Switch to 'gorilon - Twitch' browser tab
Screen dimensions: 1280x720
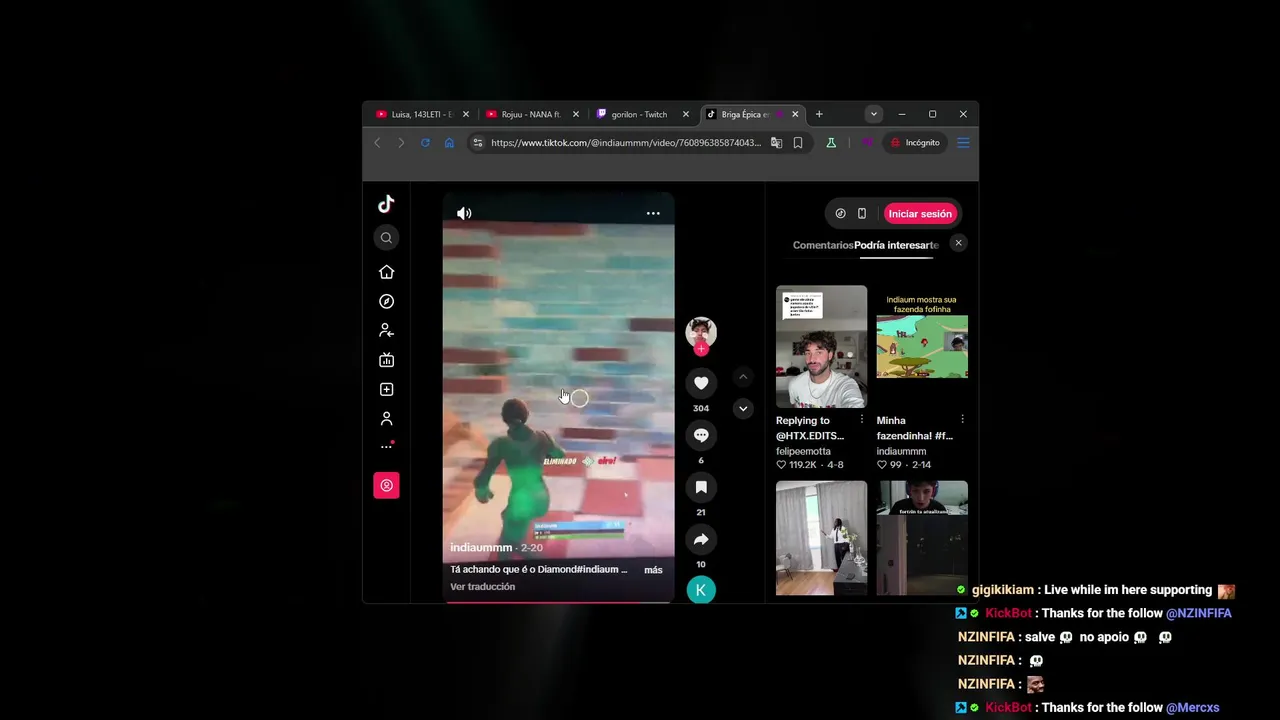(643, 114)
